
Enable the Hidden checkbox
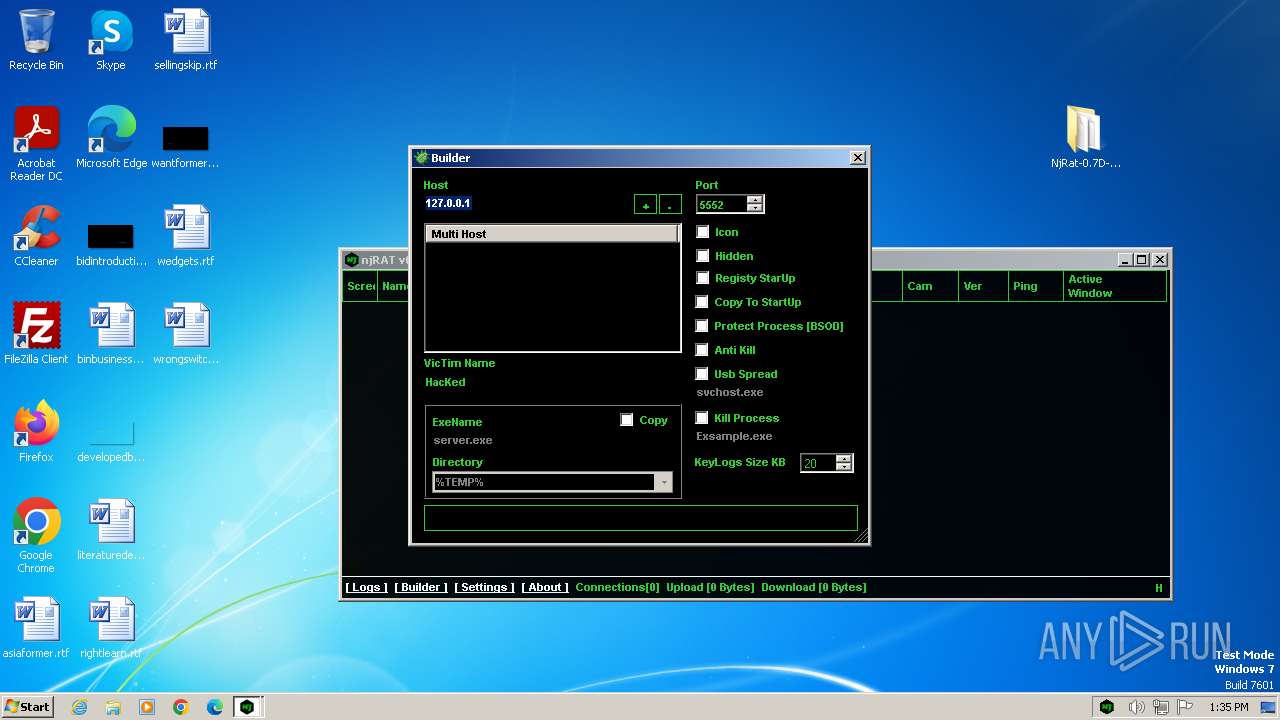click(x=703, y=256)
